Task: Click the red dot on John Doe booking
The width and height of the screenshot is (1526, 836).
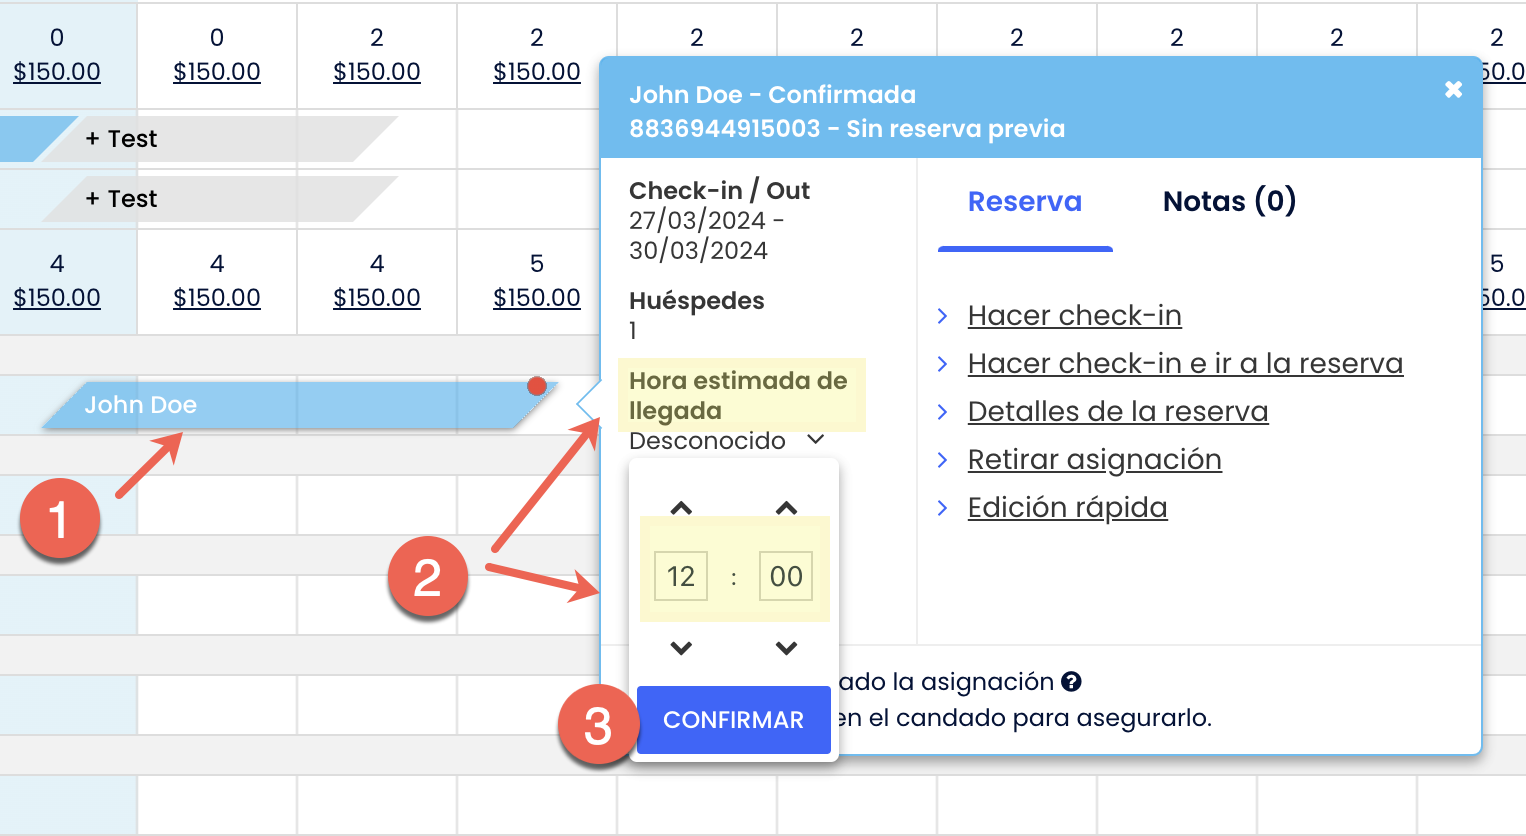Action: point(537,386)
